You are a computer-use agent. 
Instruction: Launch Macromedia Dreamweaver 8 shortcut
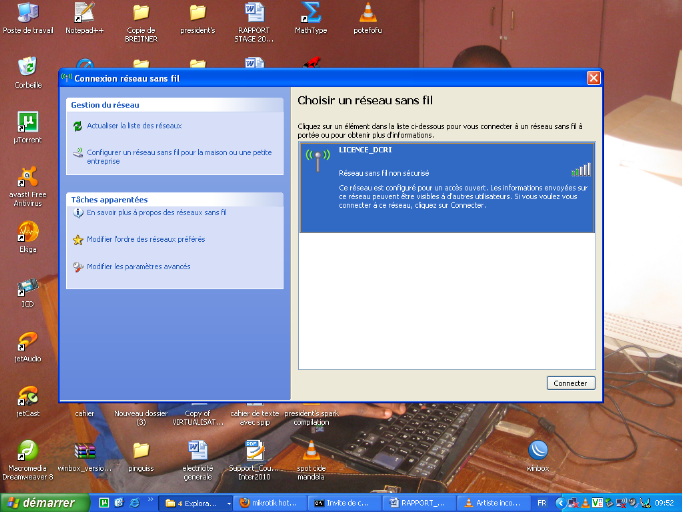click(x=29, y=454)
